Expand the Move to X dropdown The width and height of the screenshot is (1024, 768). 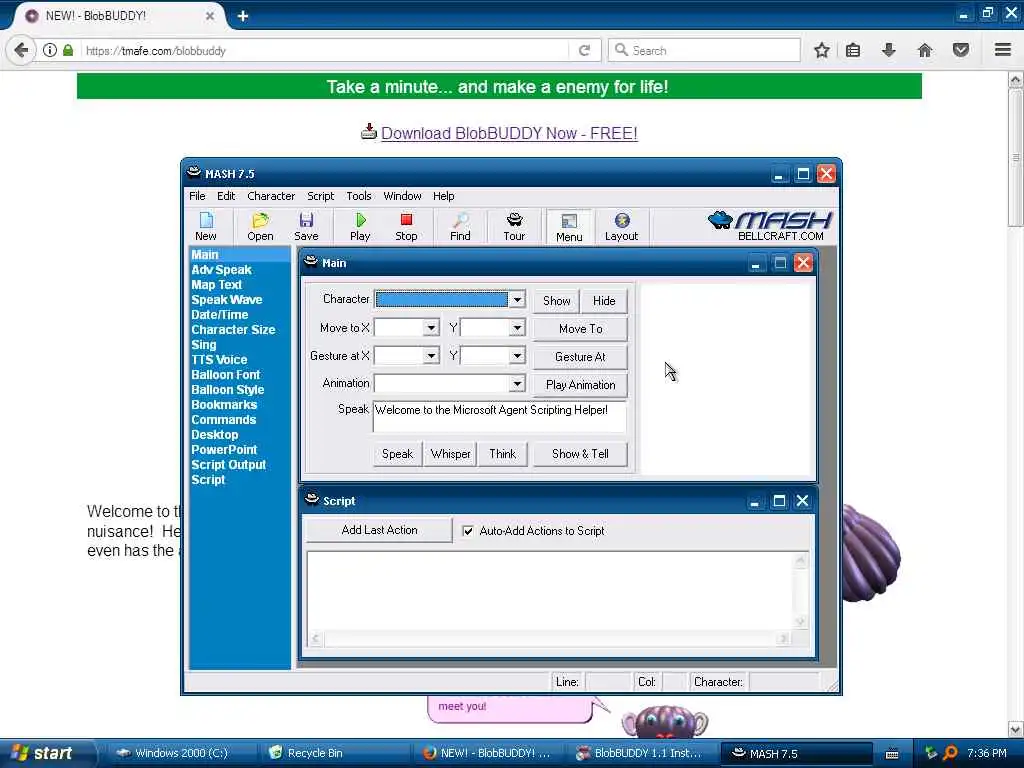(x=431, y=328)
